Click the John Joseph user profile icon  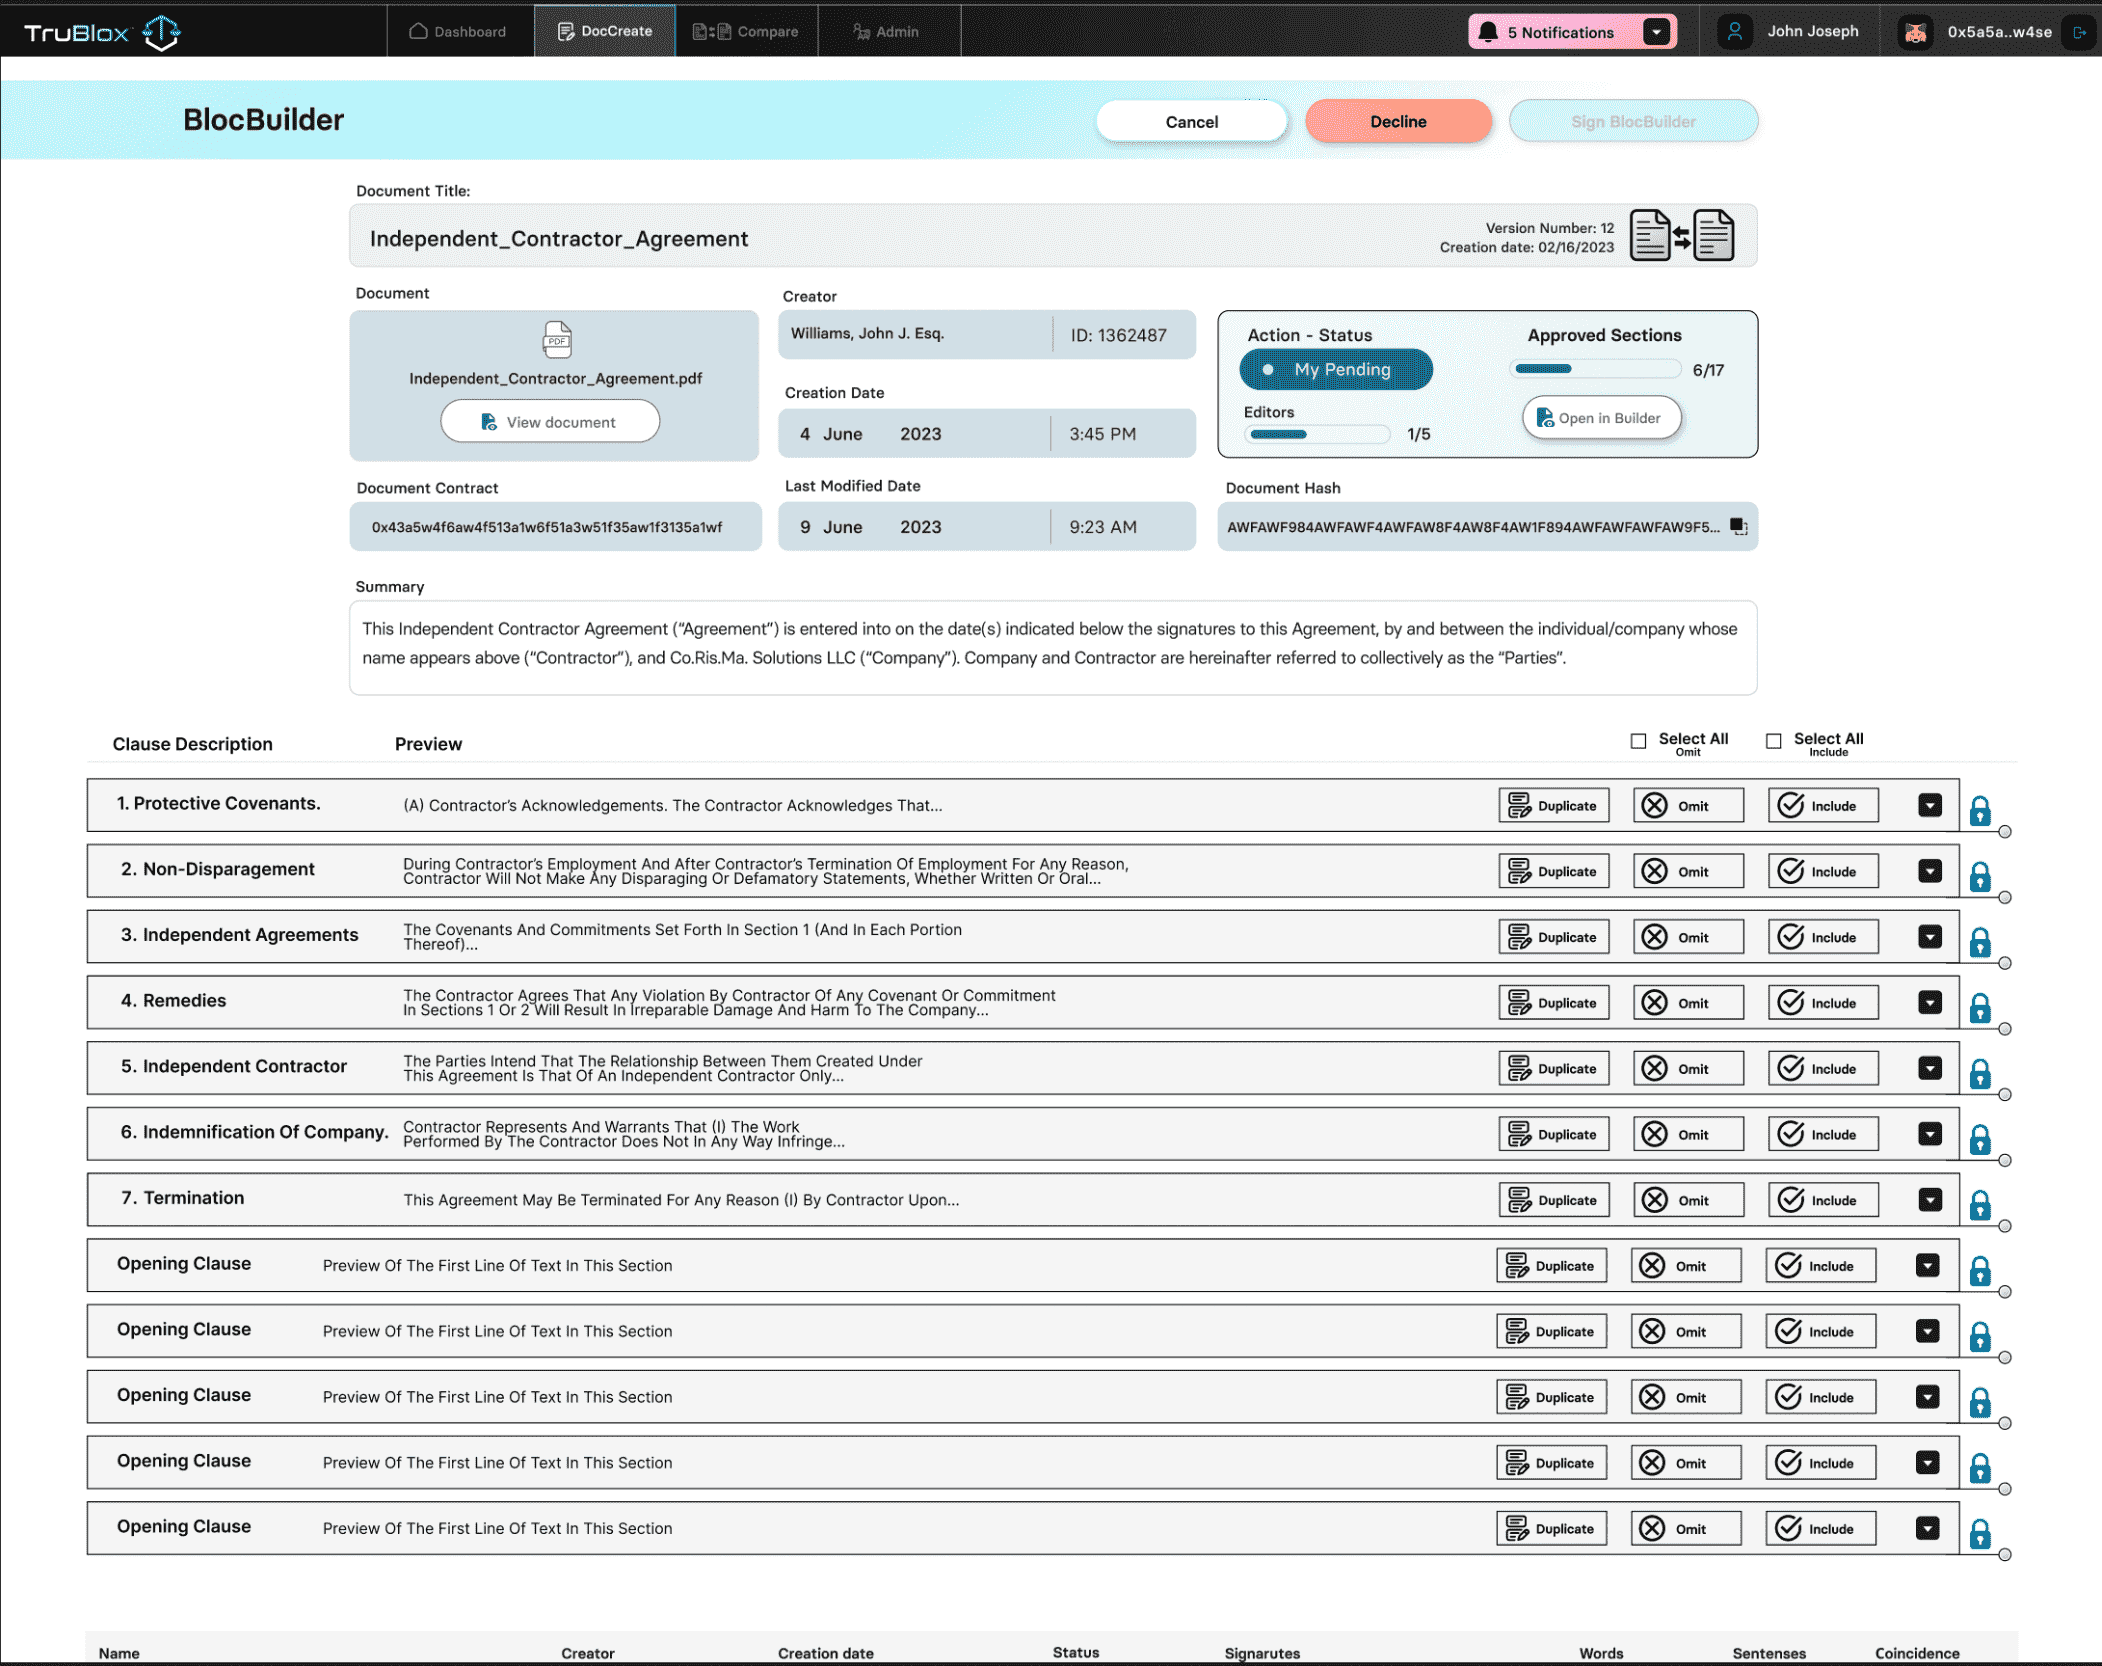pyautogui.click(x=1735, y=32)
